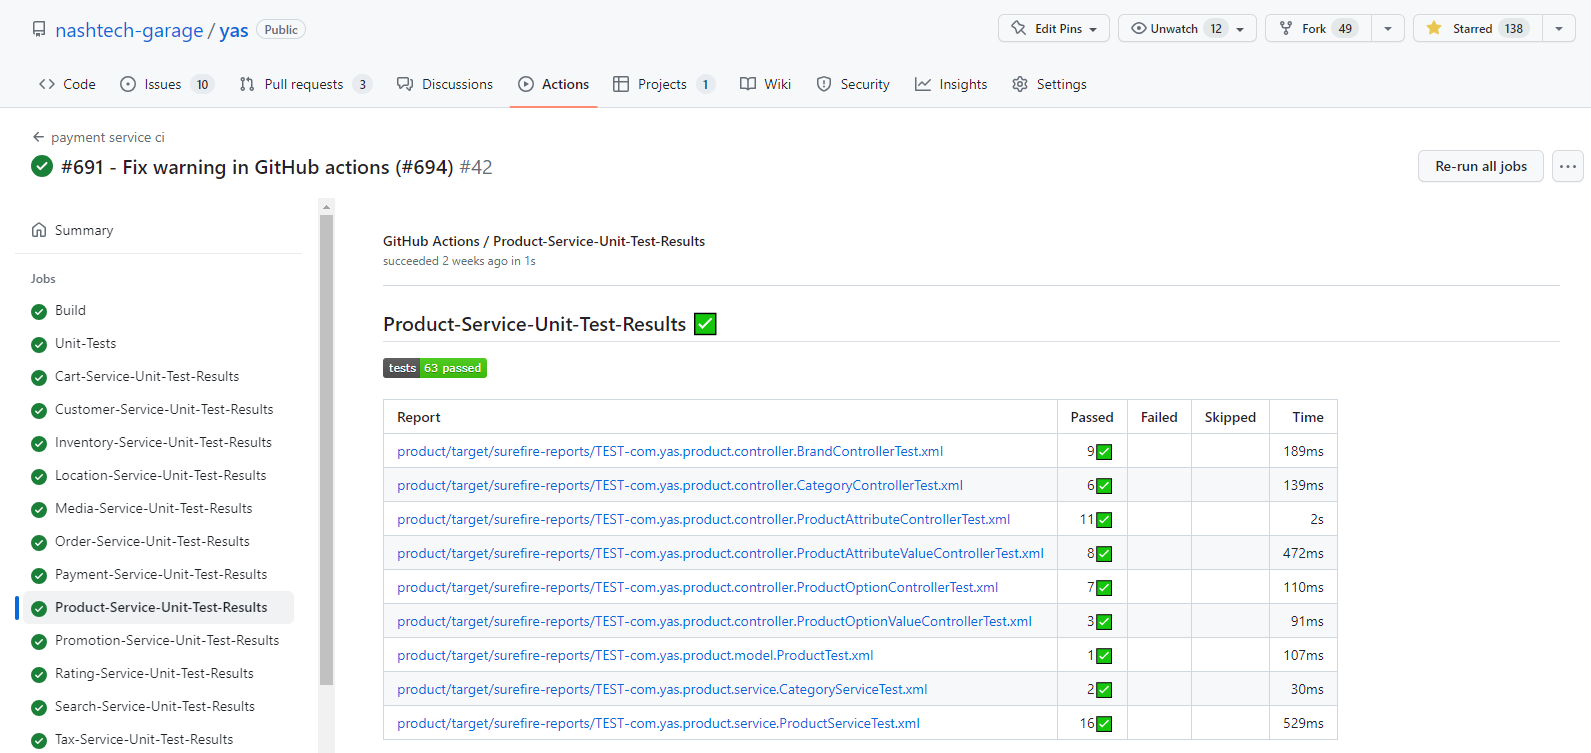Click the sidebar scrollbar up arrow
The image size is (1591, 753).
[x=326, y=207]
